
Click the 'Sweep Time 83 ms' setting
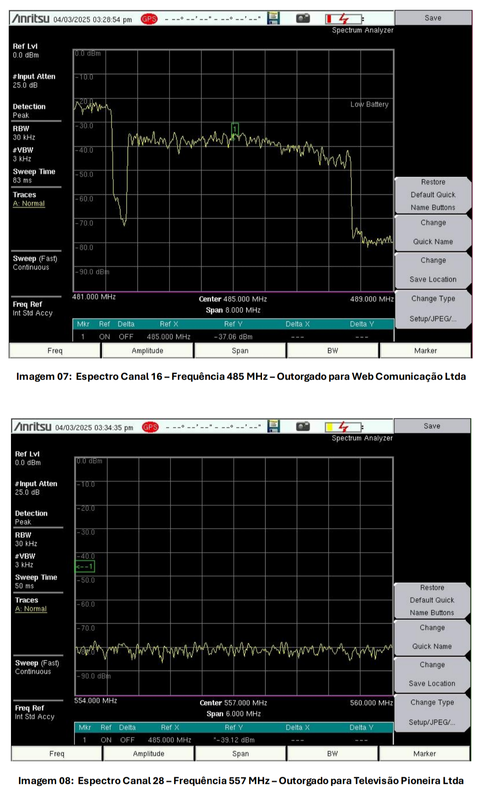(34, 176)
